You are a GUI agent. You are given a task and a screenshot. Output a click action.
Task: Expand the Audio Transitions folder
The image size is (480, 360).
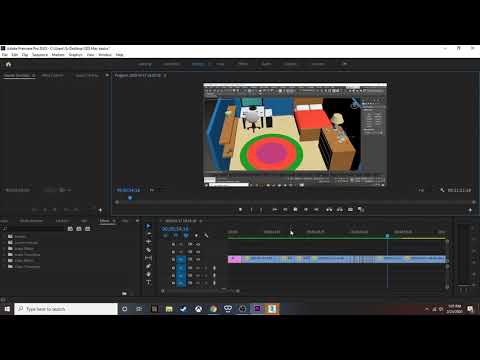[x=5, y=254]
